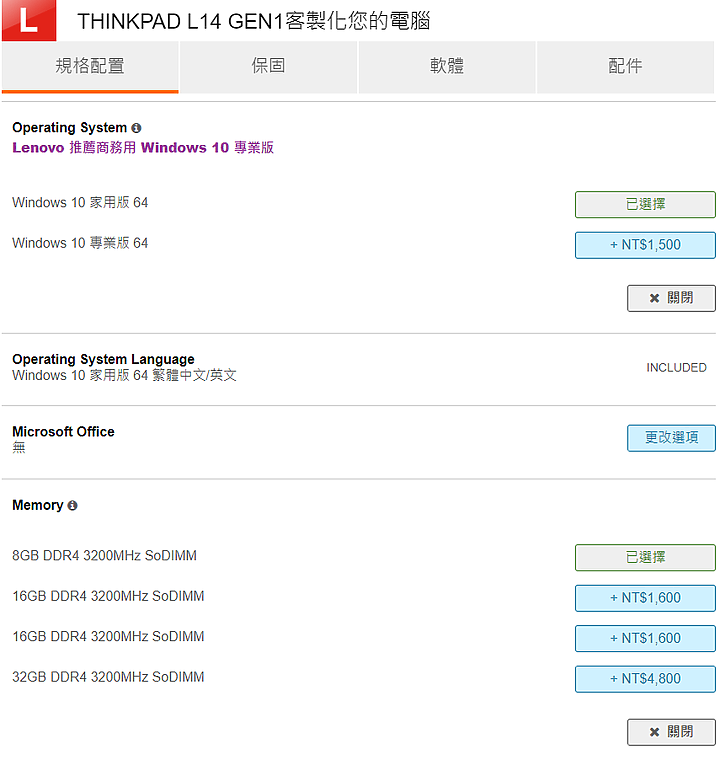Image resolution: width=720 pixels, height=760 pixels.
Task: Click the Lenovo 推薦商務用 Windows 10 專業版 text
Action: 143,147
